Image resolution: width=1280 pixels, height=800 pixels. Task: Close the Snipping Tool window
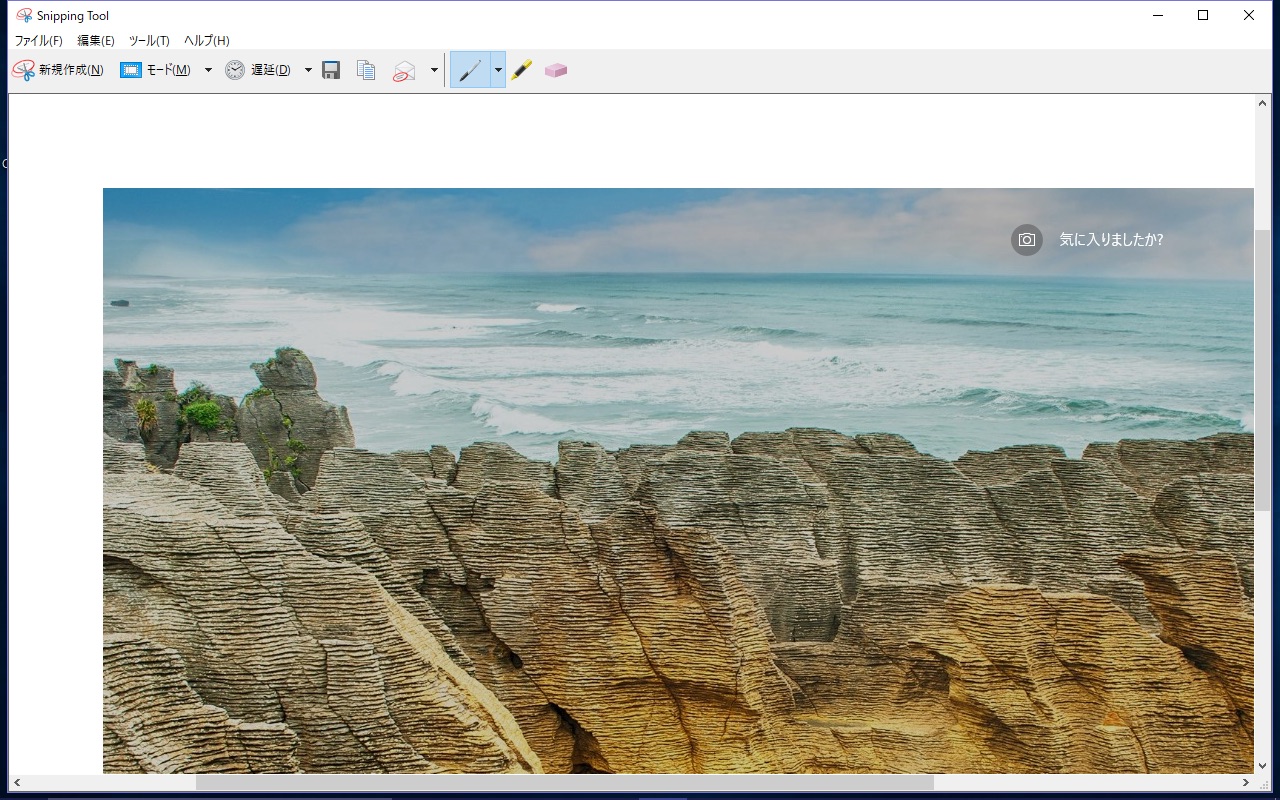tap(1249, 16)
